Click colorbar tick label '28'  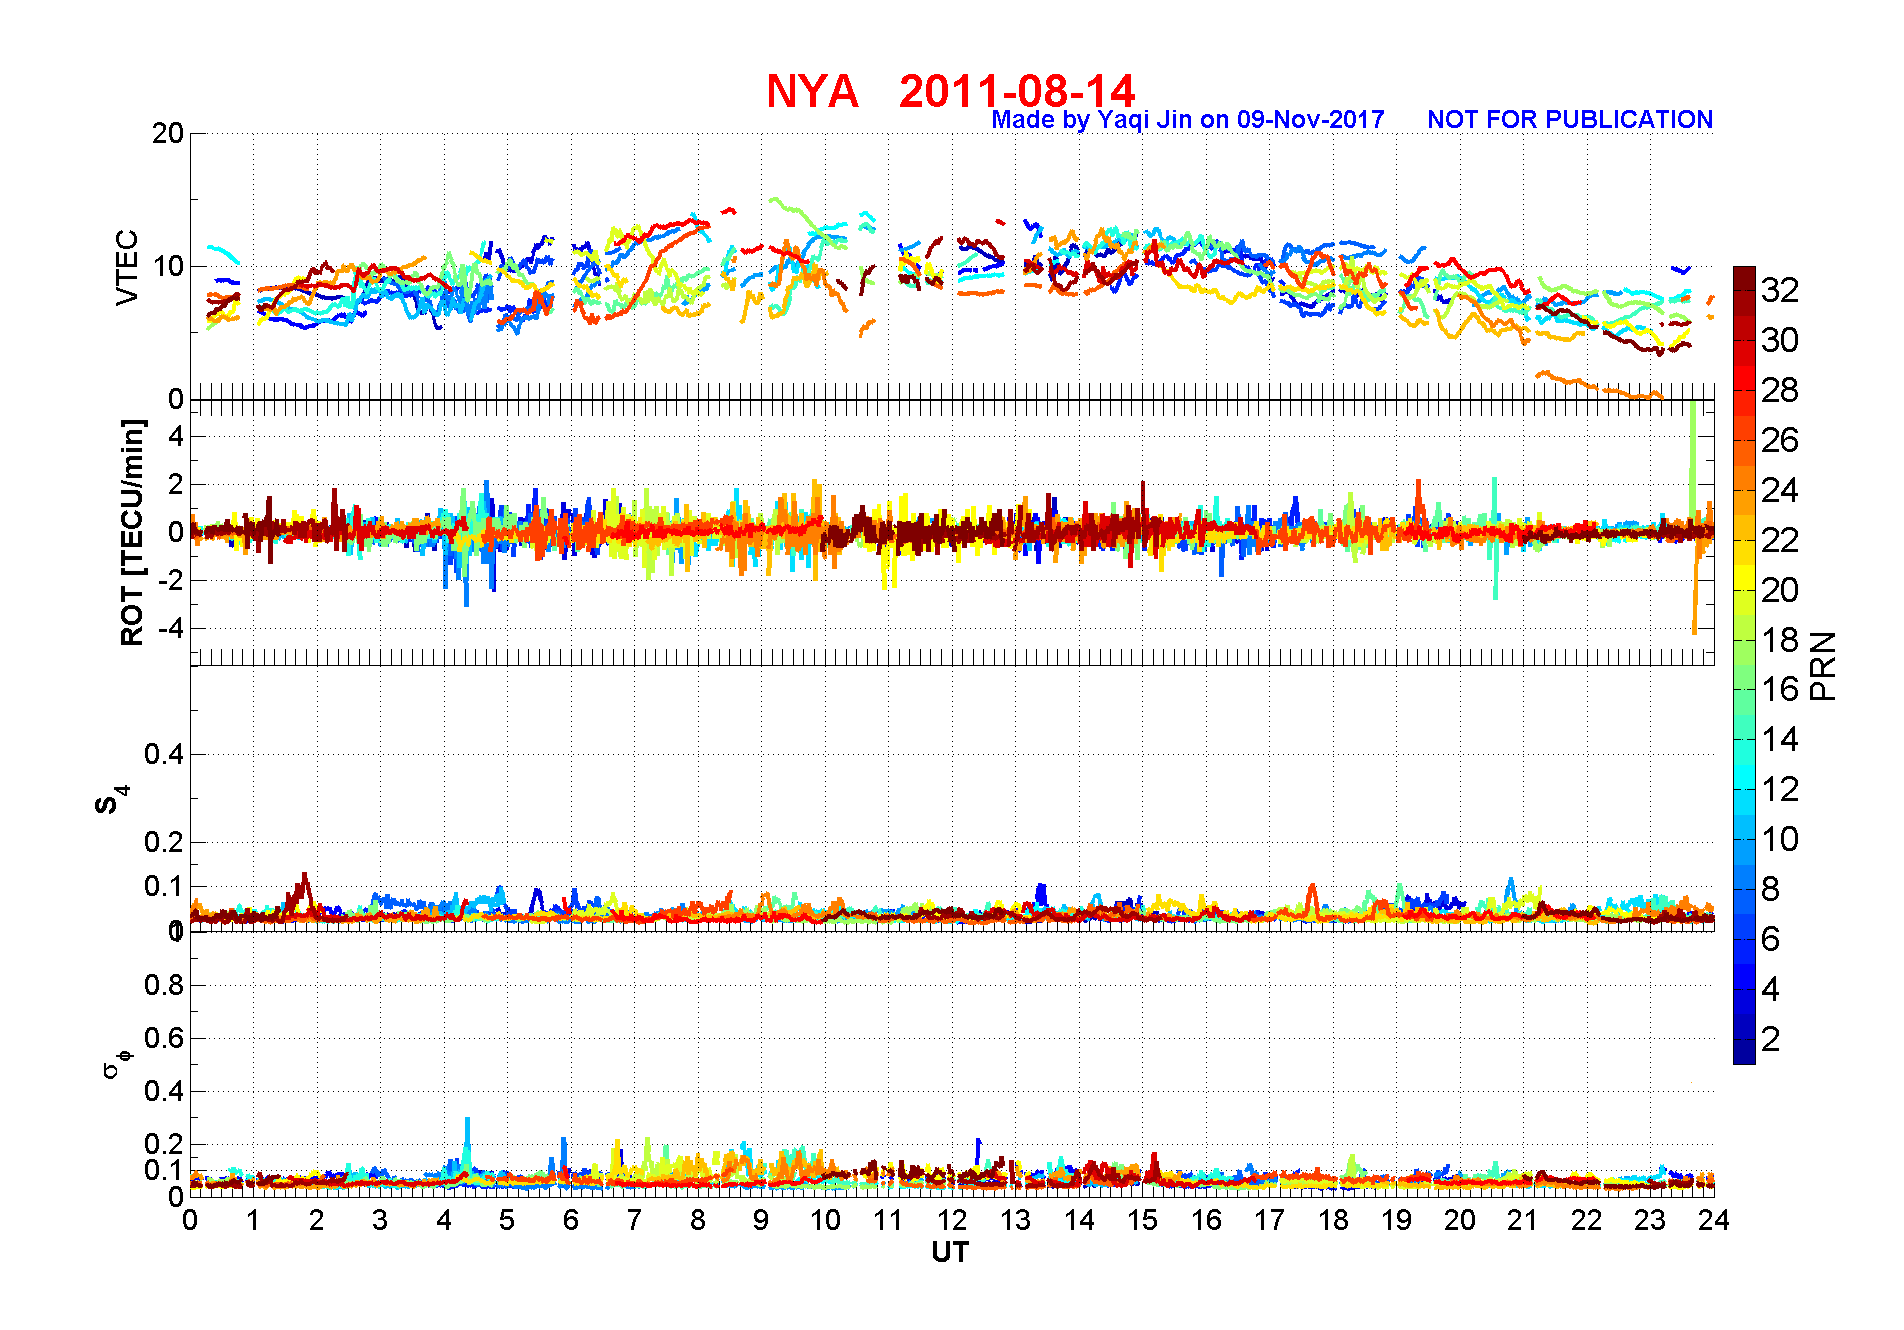click(x=1780, y=390)
